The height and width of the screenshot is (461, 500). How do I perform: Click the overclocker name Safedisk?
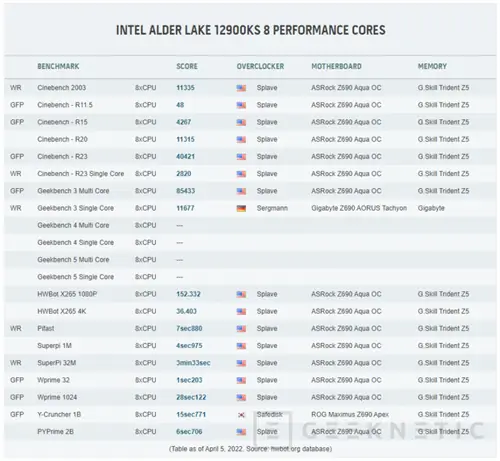(x=270, y=414)
